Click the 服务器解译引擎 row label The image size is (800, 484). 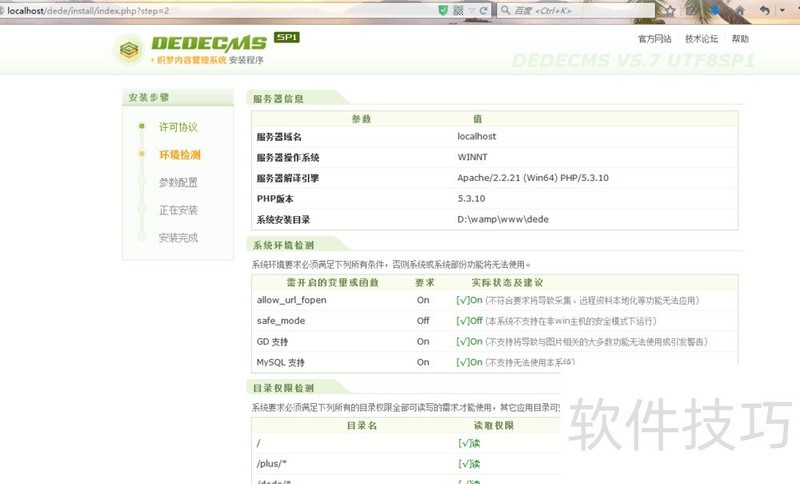pos(288,178)
